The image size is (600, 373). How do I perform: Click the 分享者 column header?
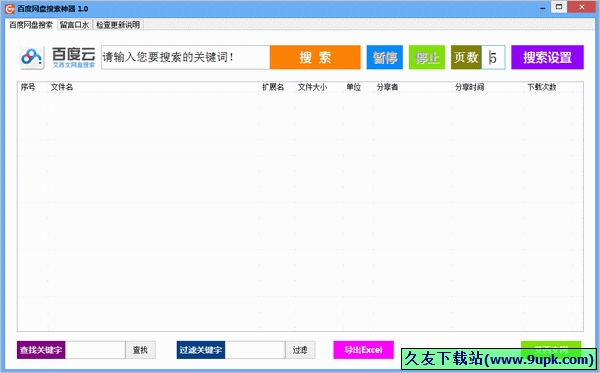(x=387, y=87)
